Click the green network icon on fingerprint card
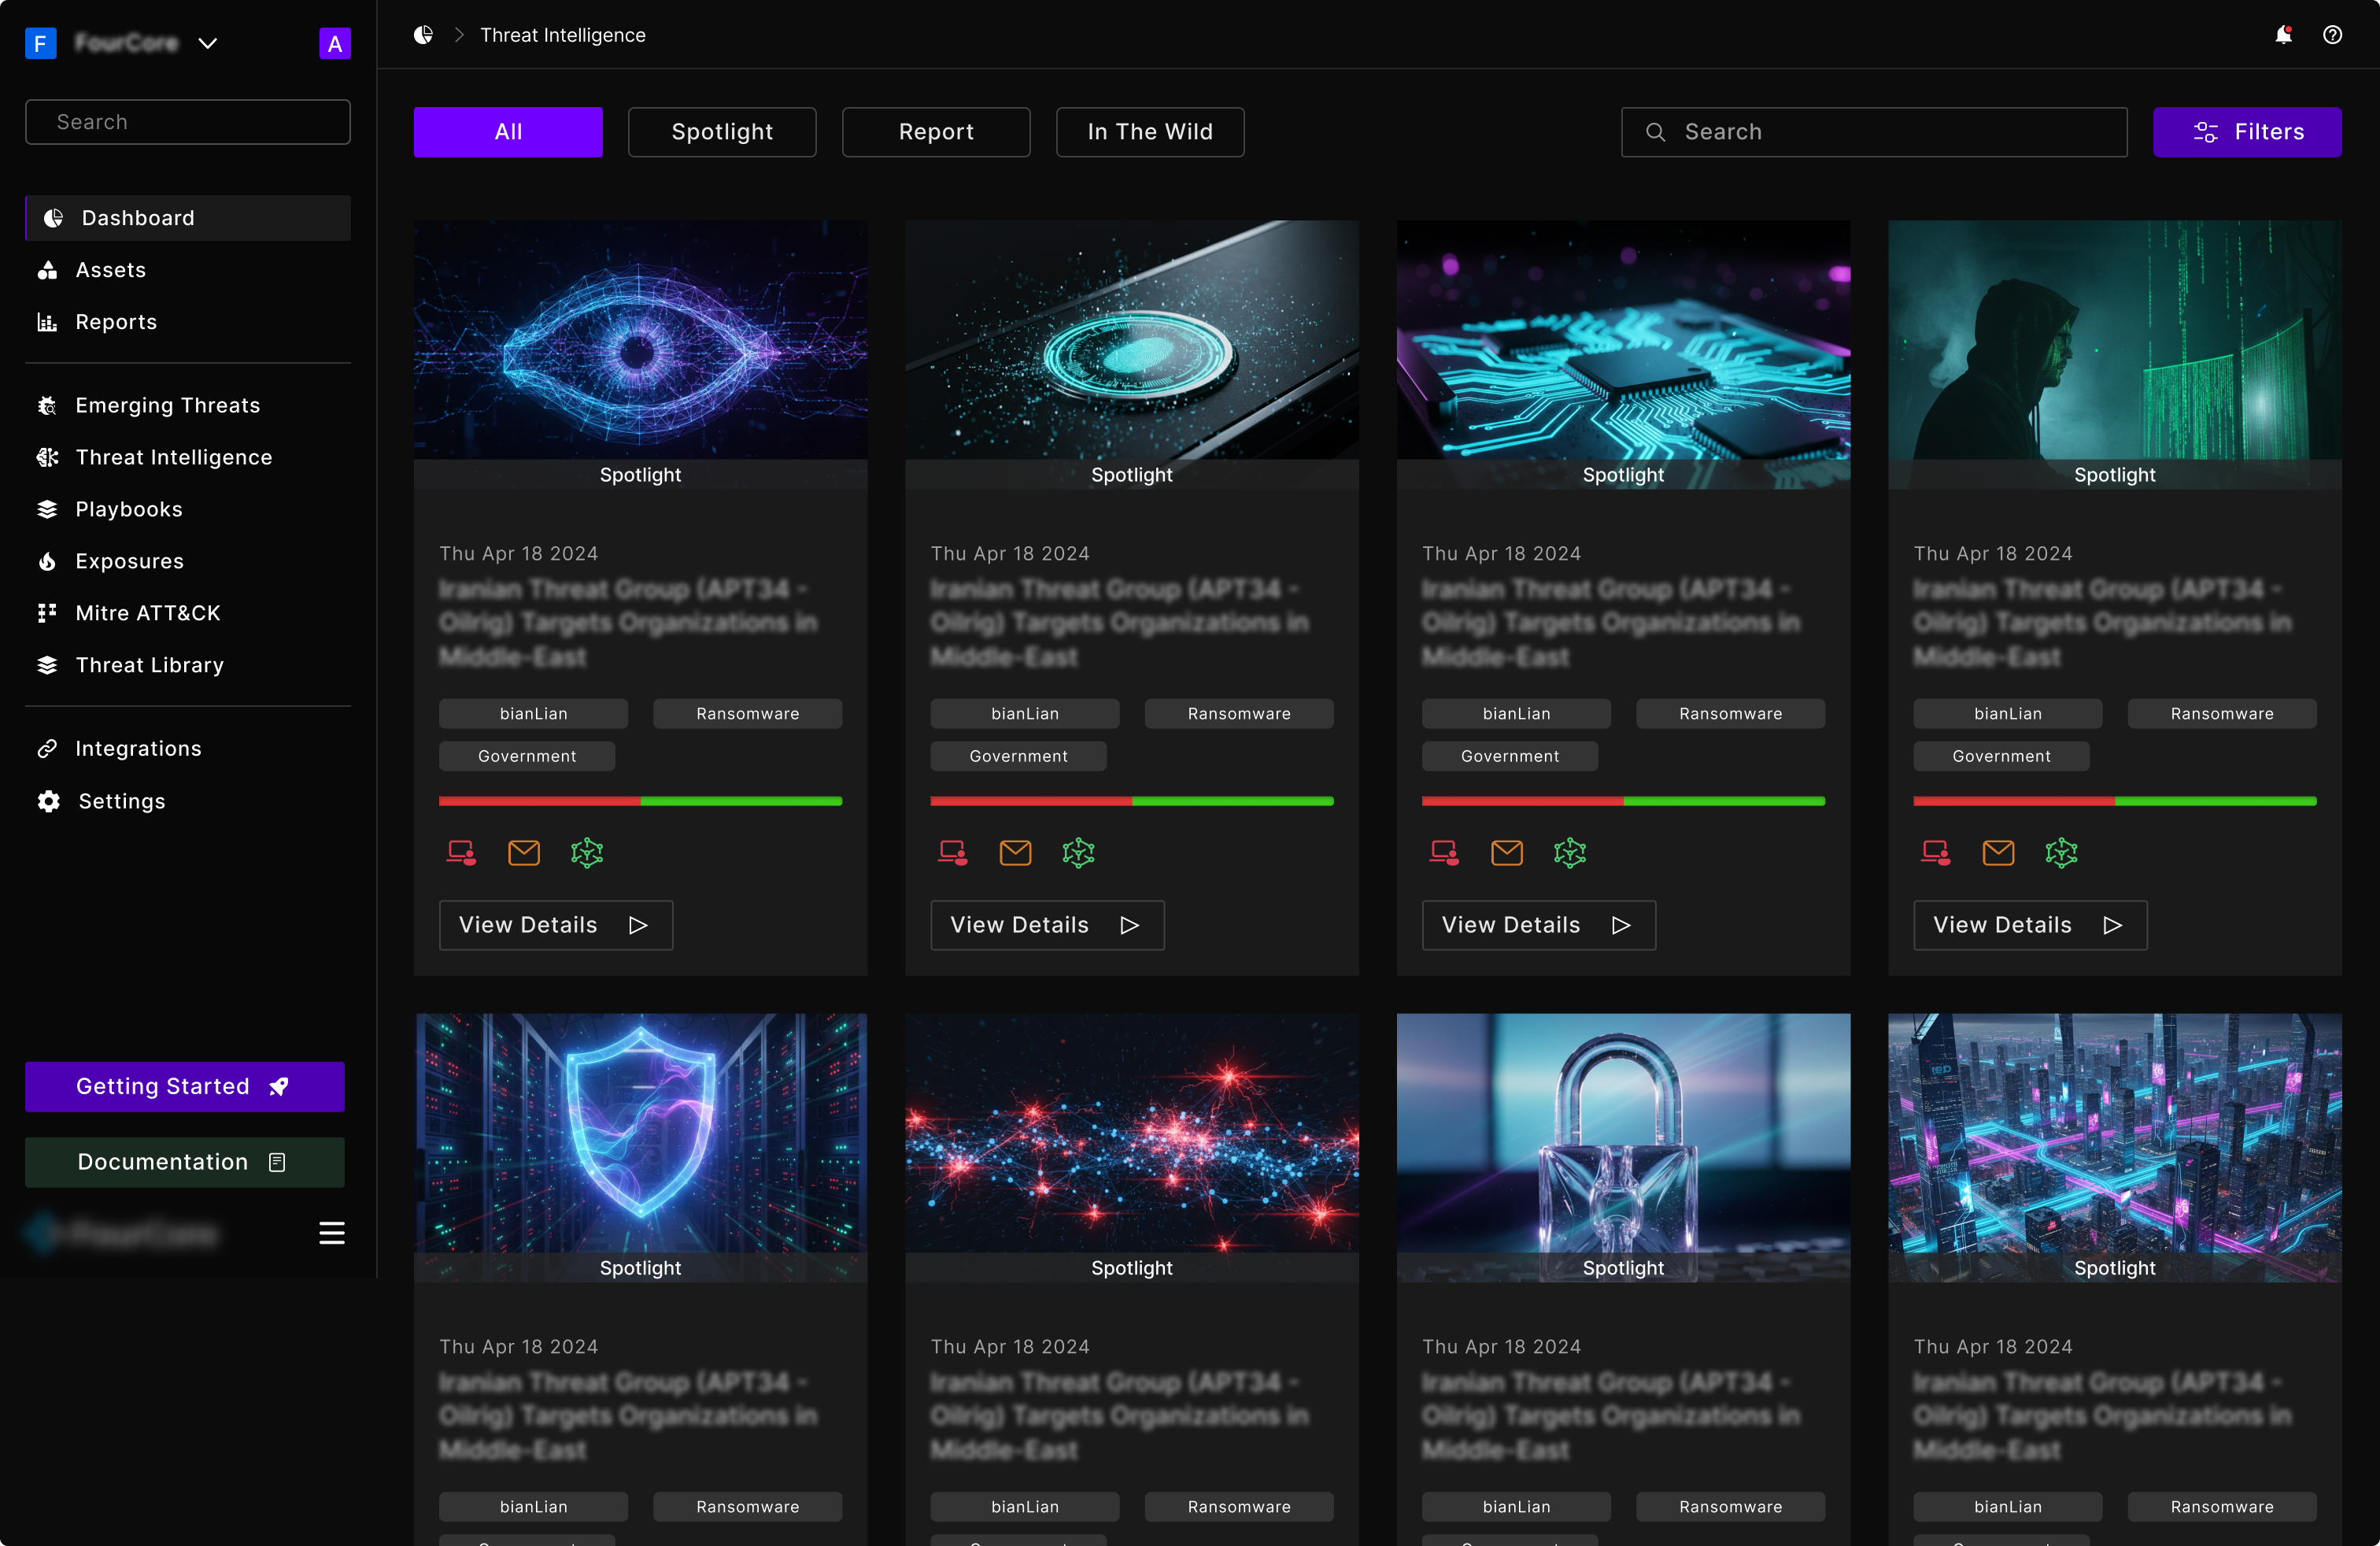This screenshot has height=1546, width=2380. click(1079, 852)
